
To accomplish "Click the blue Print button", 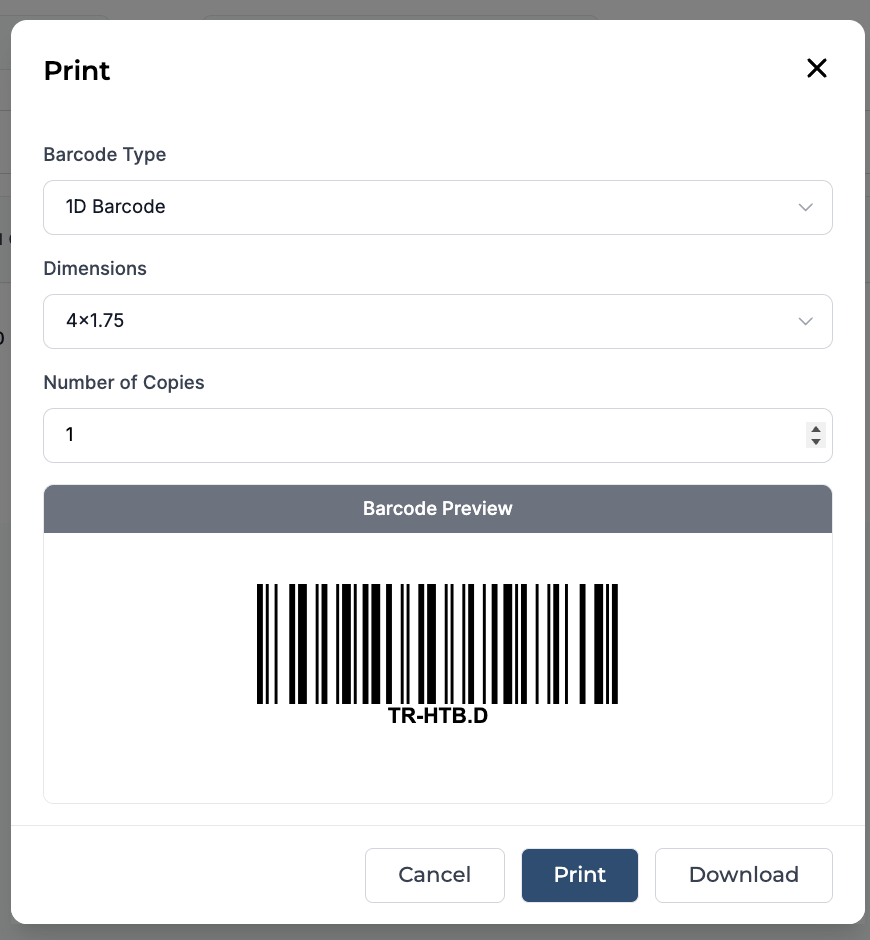I will click(580, 875).
